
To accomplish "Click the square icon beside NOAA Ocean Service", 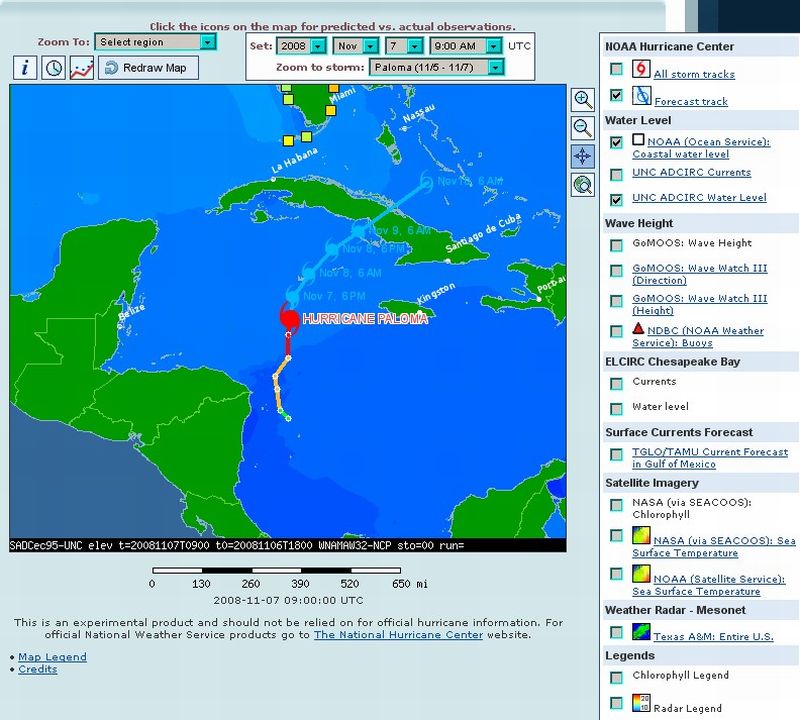I will point(638,139).
